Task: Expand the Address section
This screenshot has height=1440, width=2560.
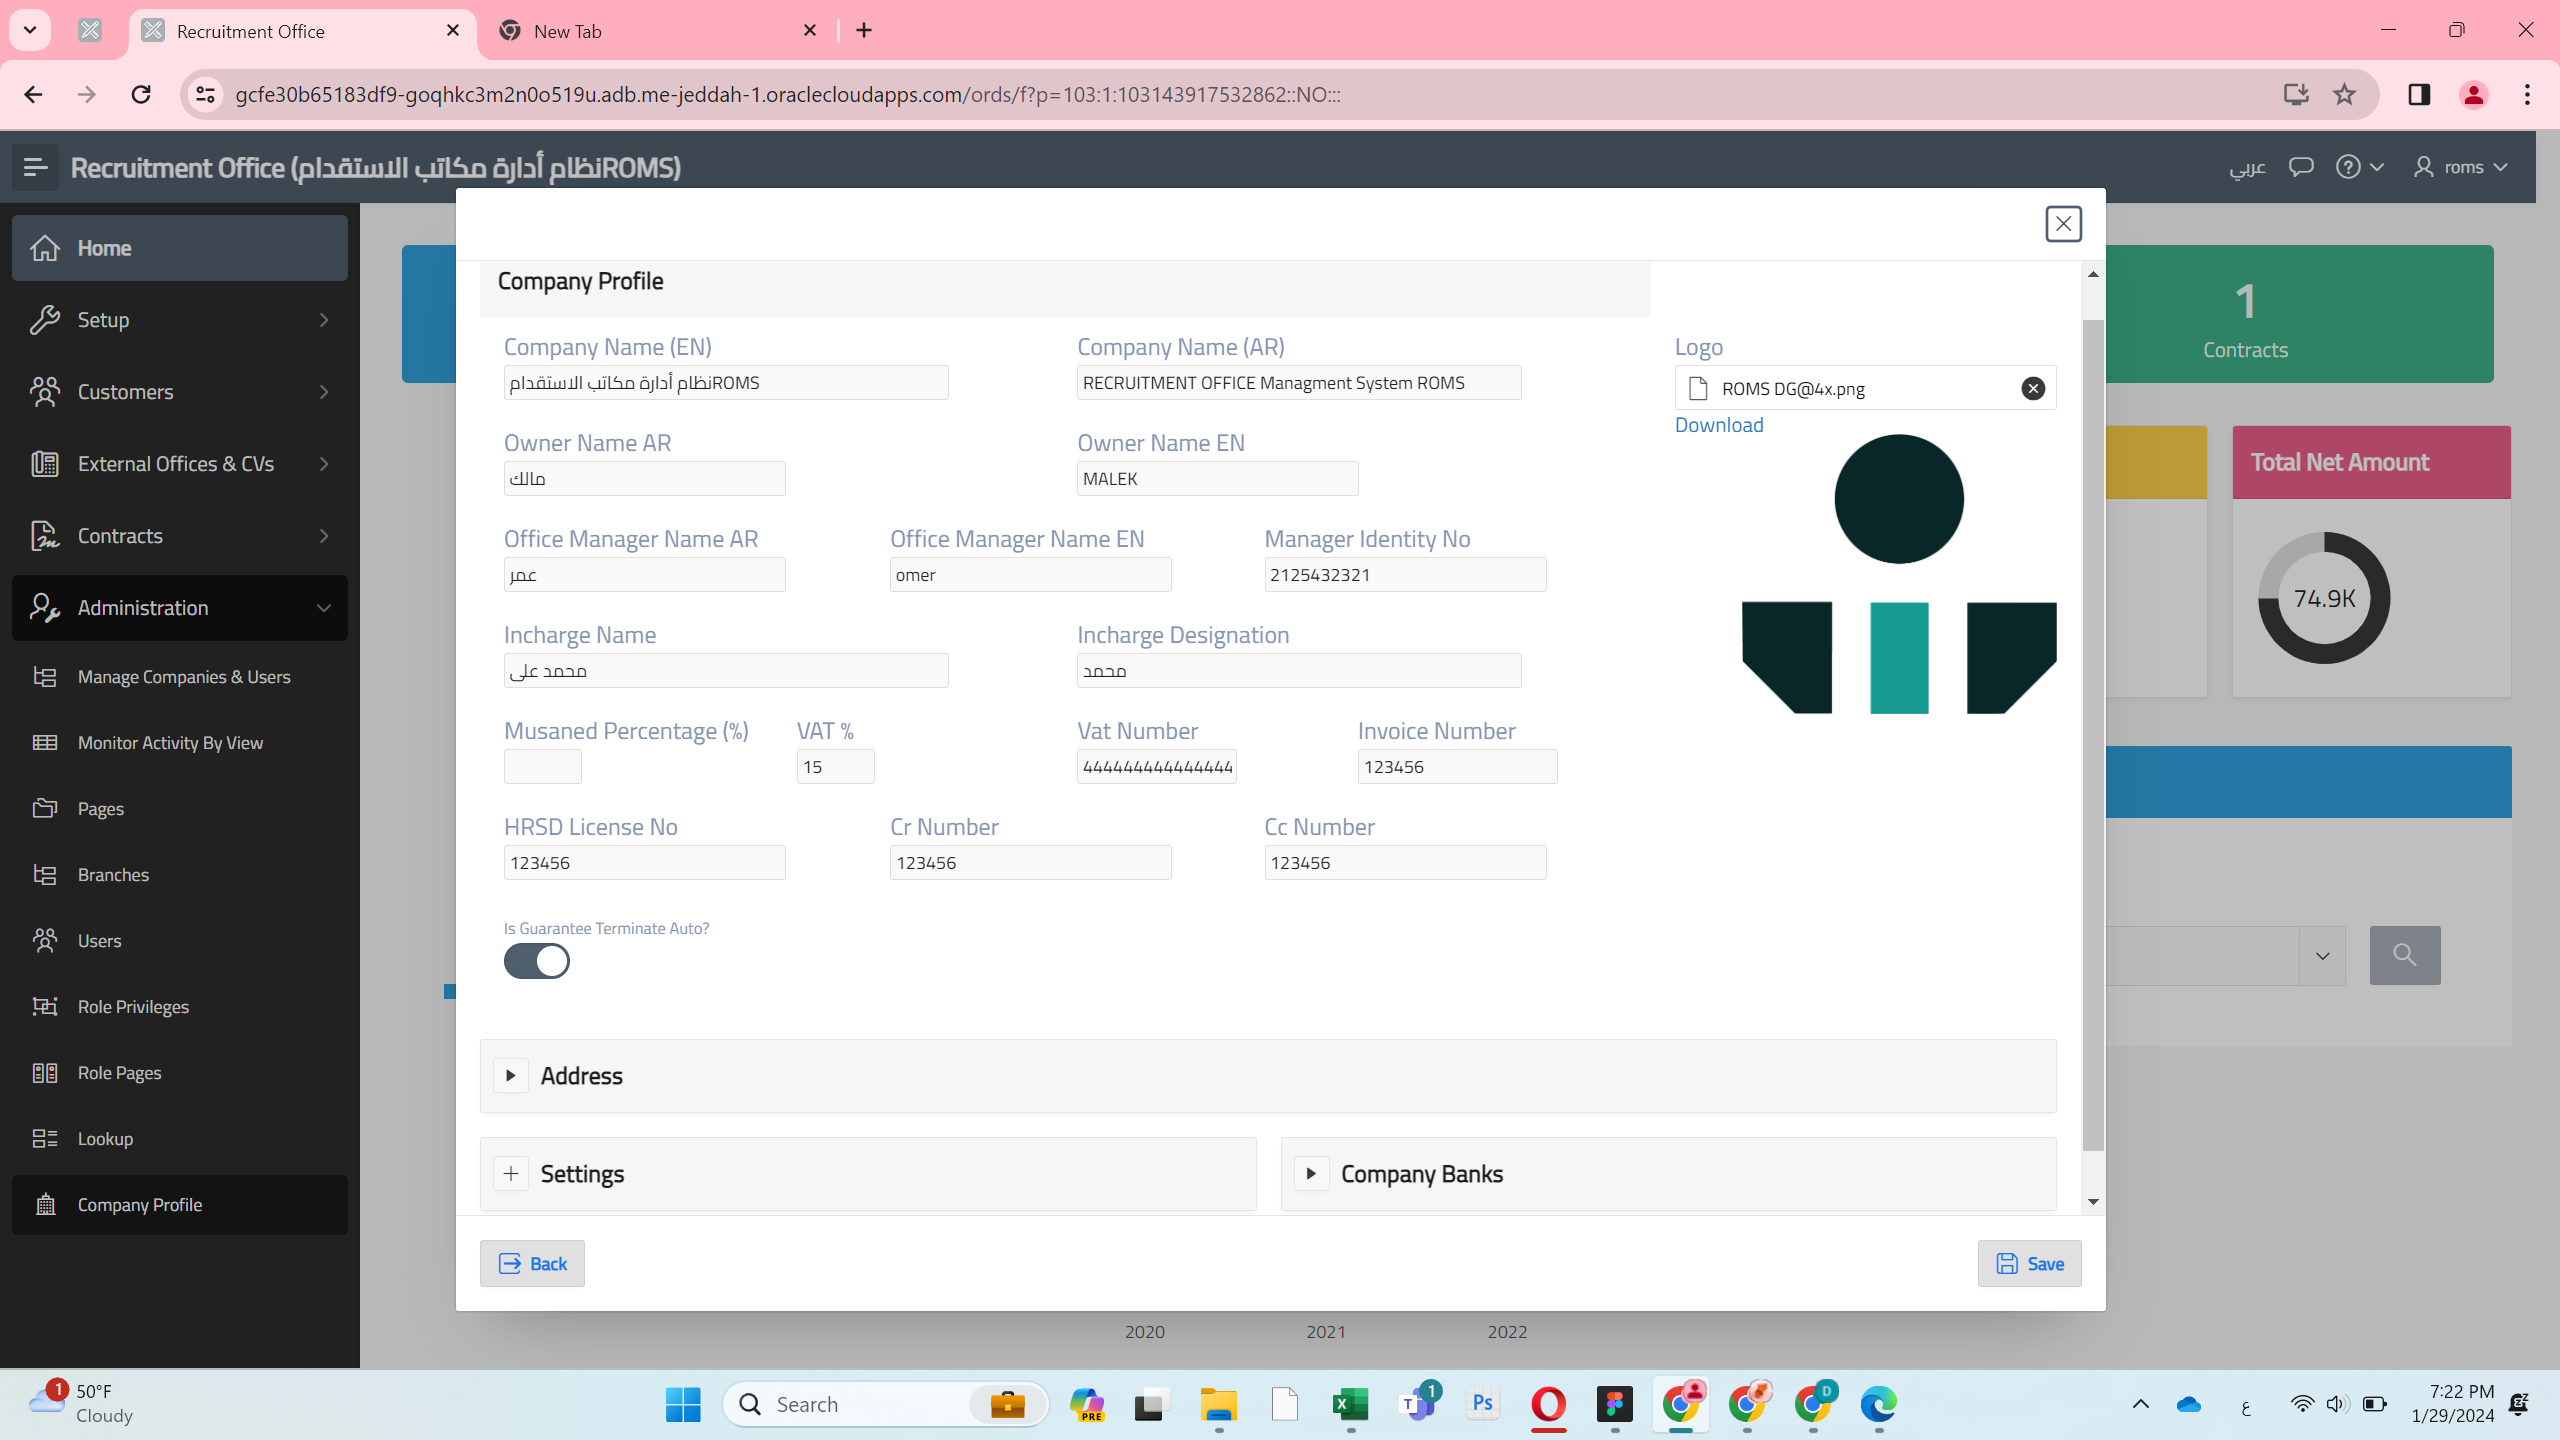Action: [x=511, y=1076]
